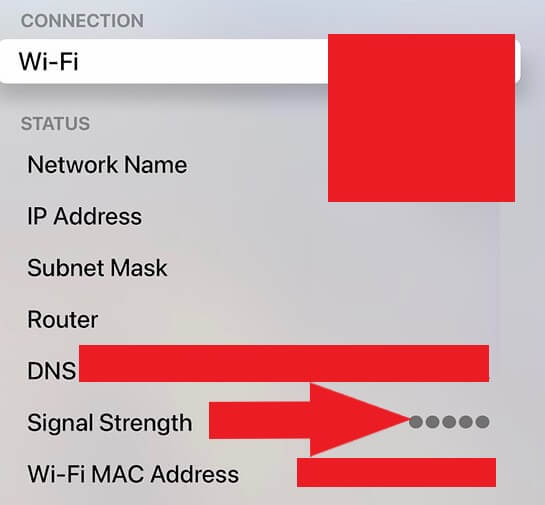Click the CONNECTION section header
Image resolution: width=545 pixels, height=505 pixels.
(82, 21)
